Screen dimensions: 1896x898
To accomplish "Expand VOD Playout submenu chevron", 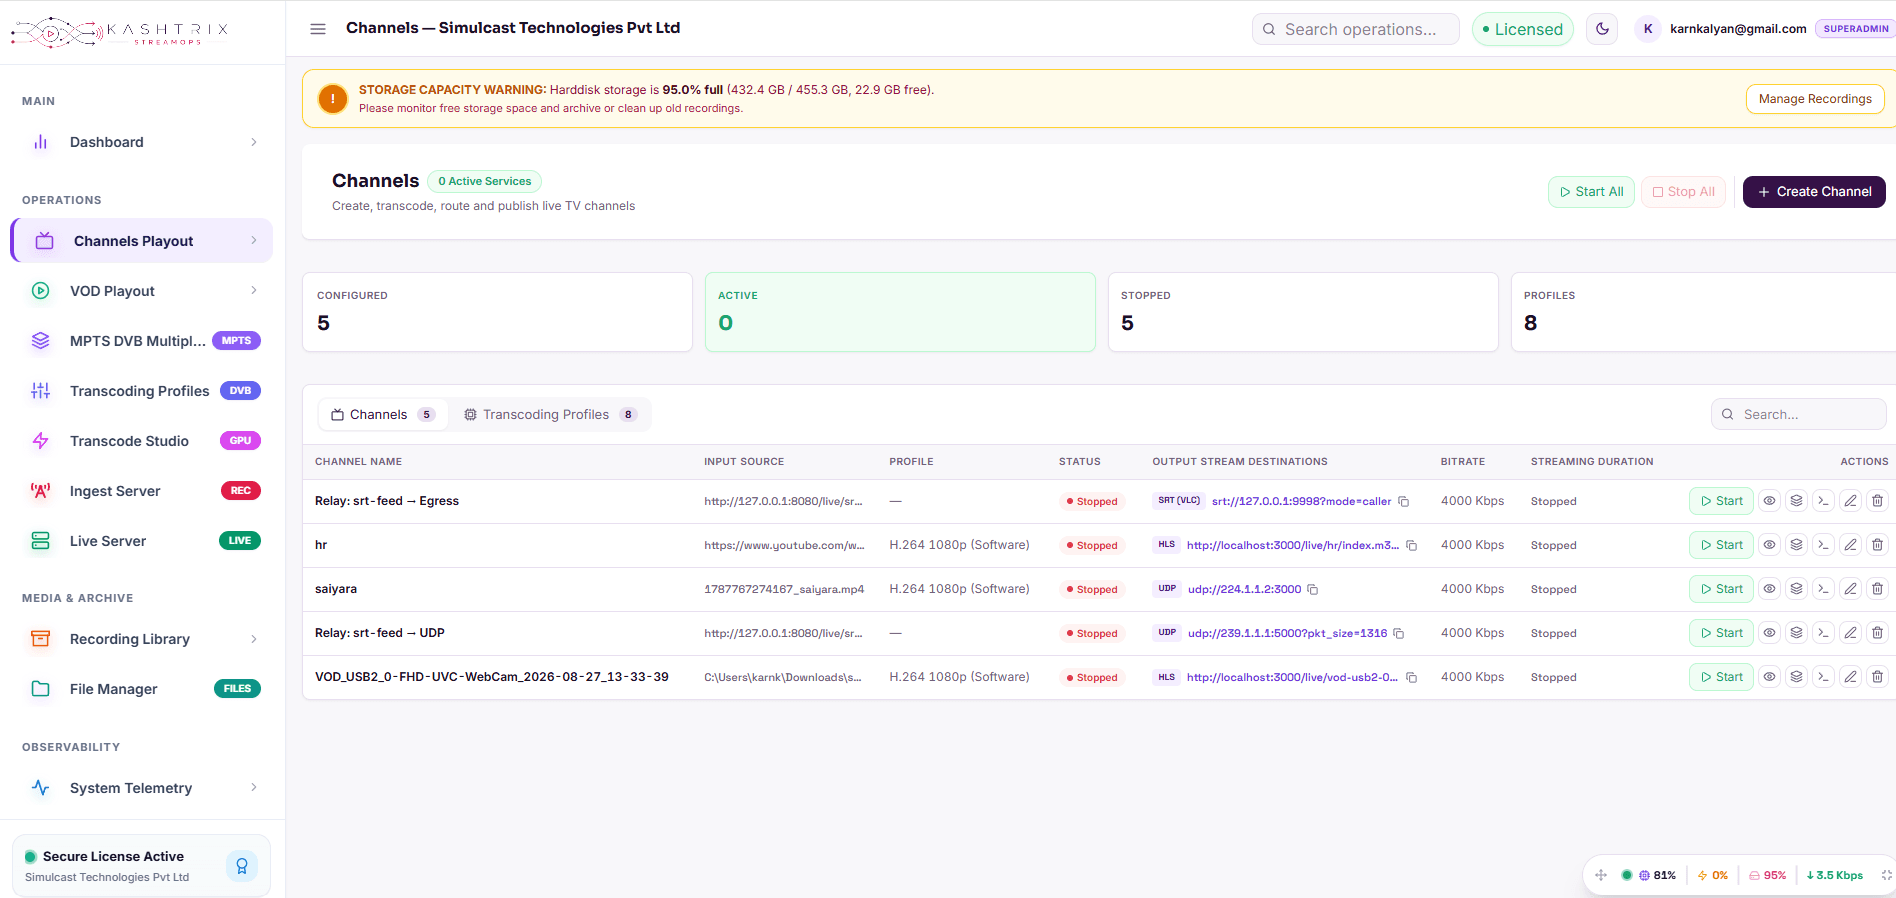I will [x=254, y=291].
